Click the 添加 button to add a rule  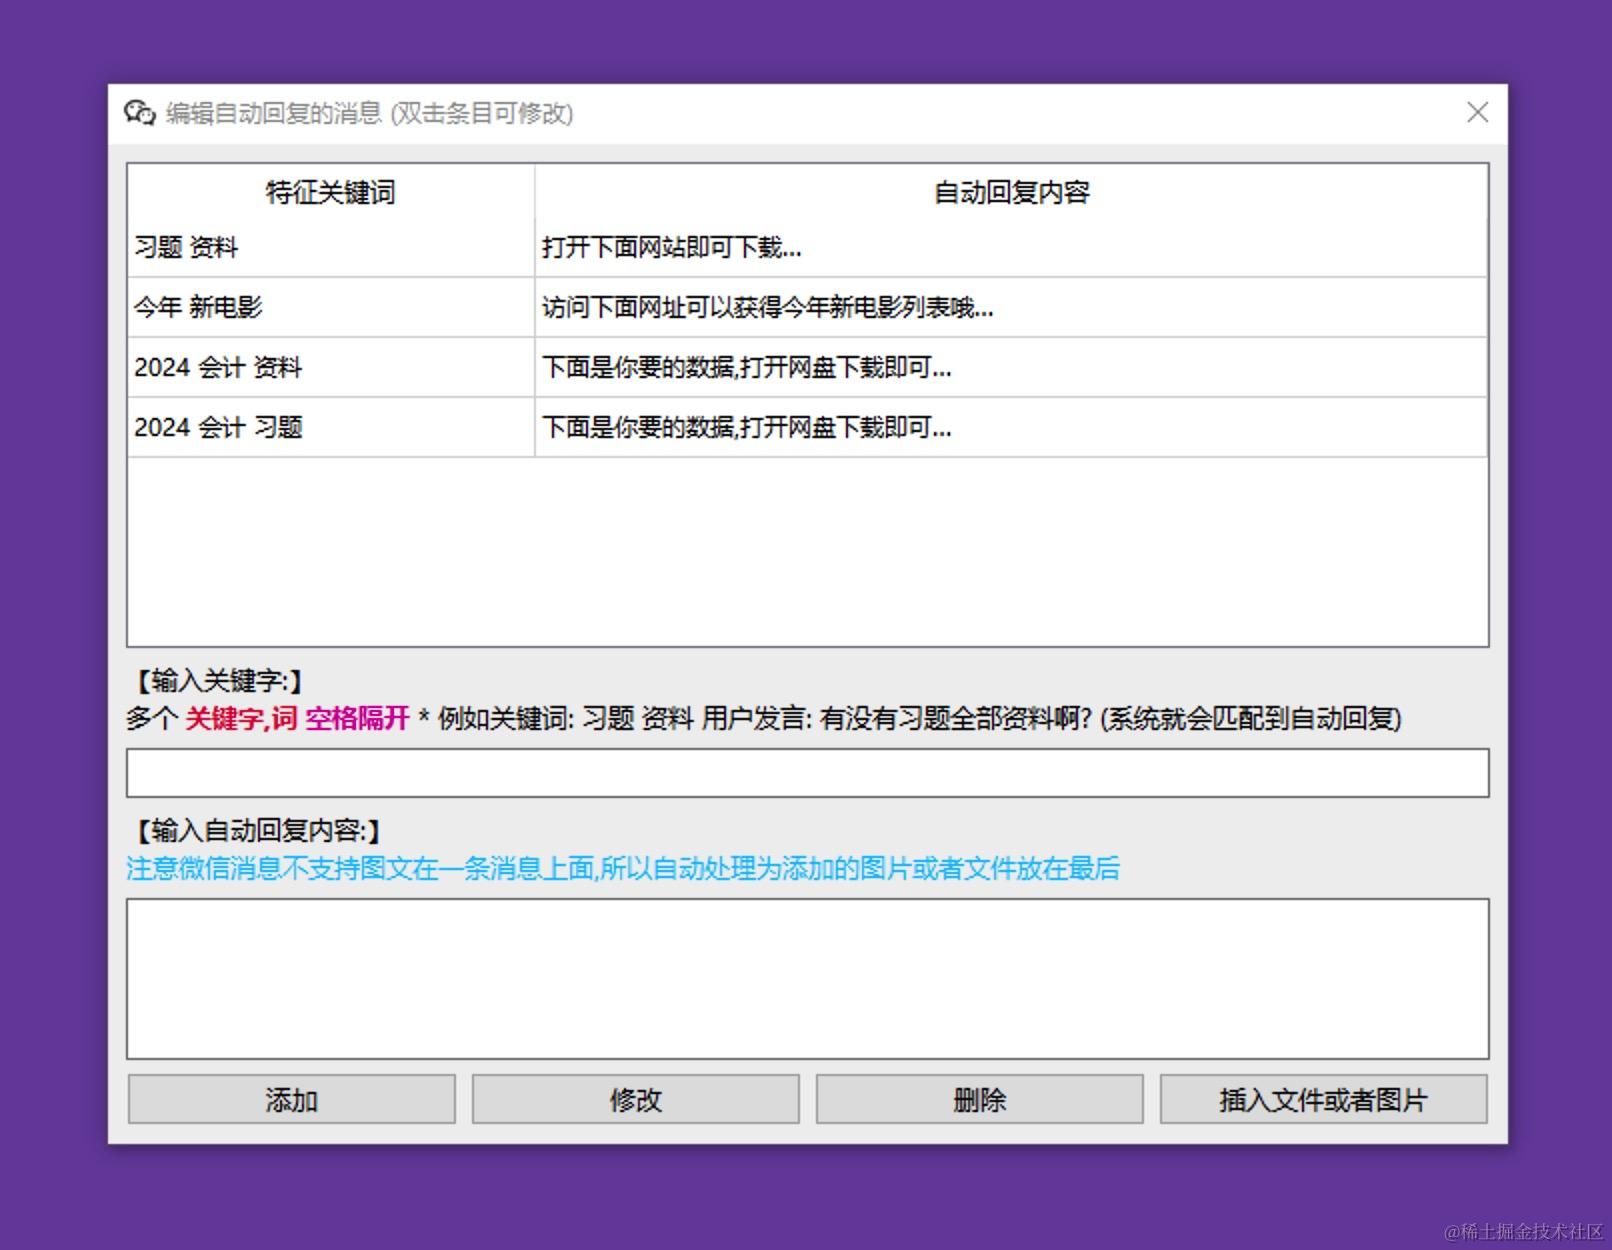289,1099
